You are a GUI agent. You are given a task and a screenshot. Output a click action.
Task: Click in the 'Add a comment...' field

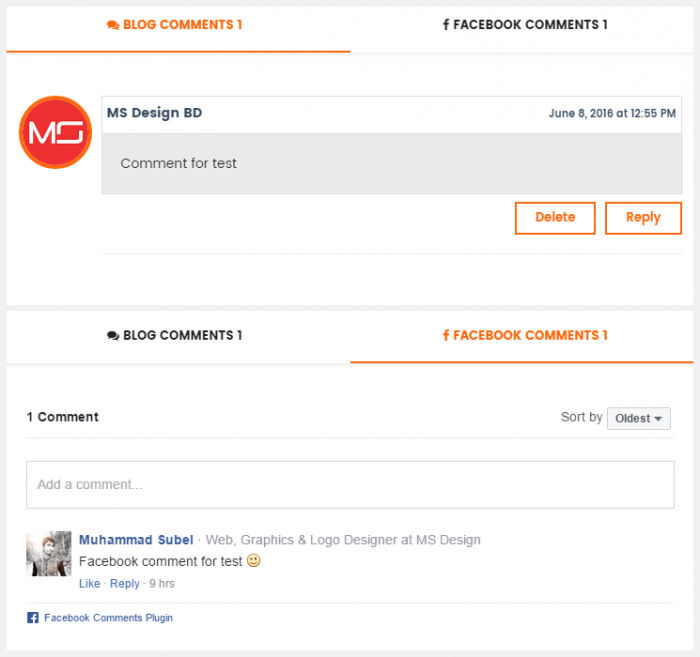[350, 485]
